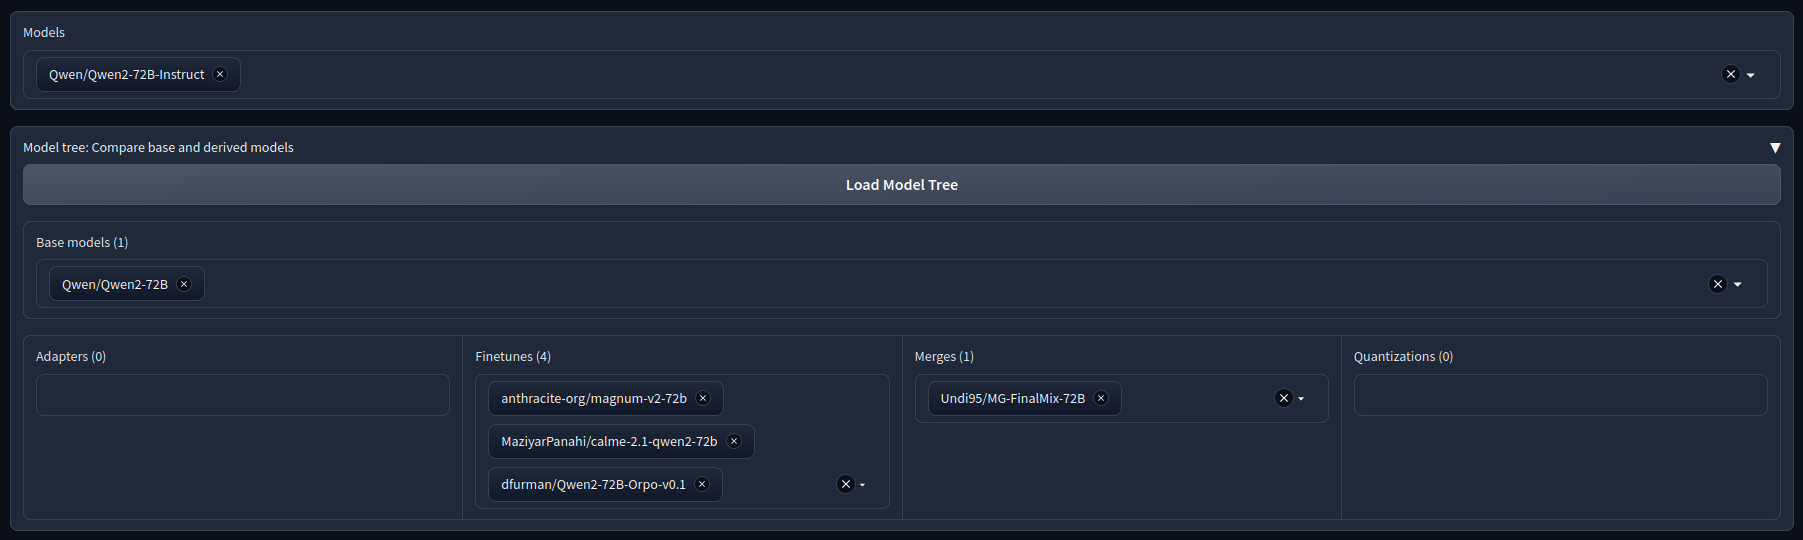
Task: Collapse the Model tree section
Action: tap(1775, 147)
